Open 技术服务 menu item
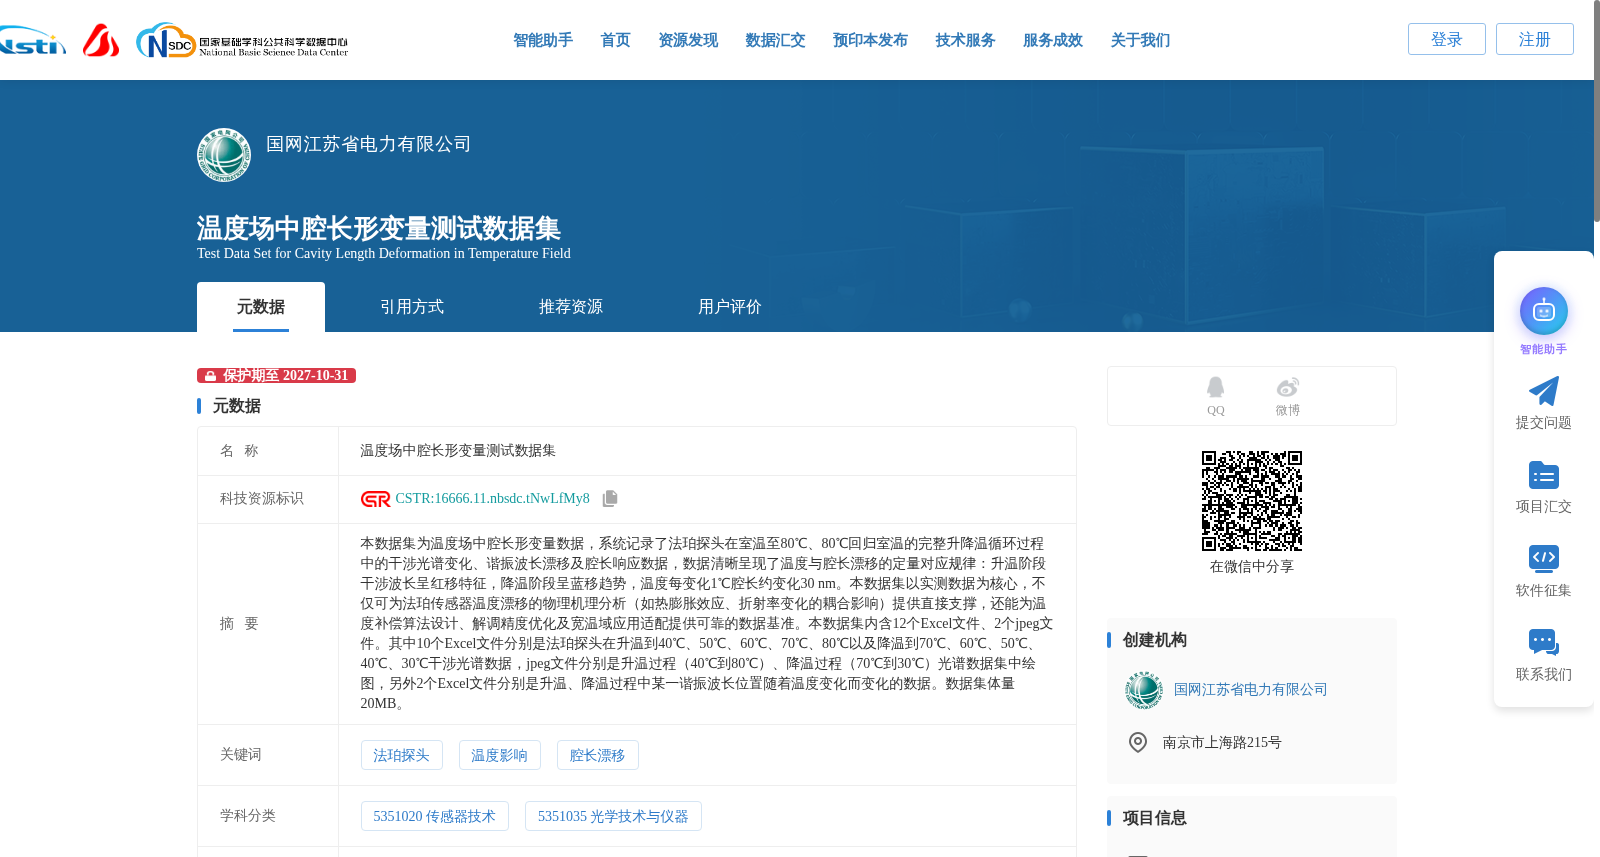Screen dimensions: 1600x857 click(x=965, y=40)
